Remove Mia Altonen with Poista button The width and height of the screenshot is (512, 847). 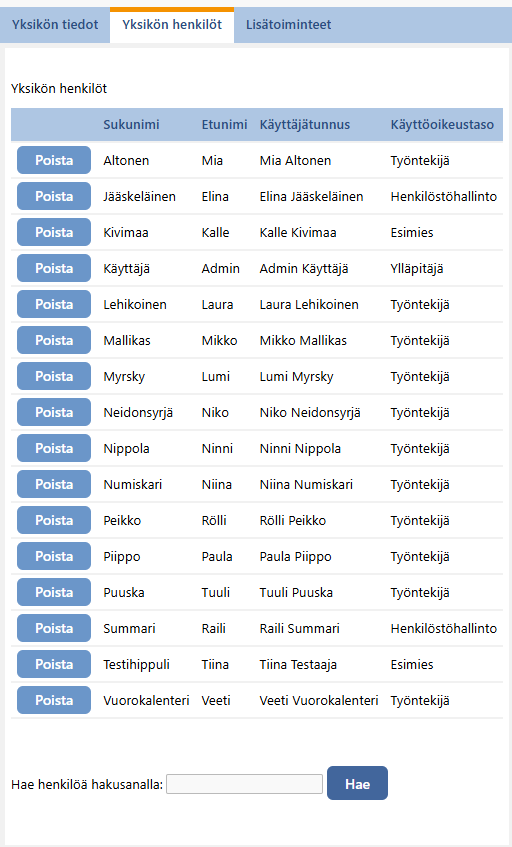(x=54, y=160)
